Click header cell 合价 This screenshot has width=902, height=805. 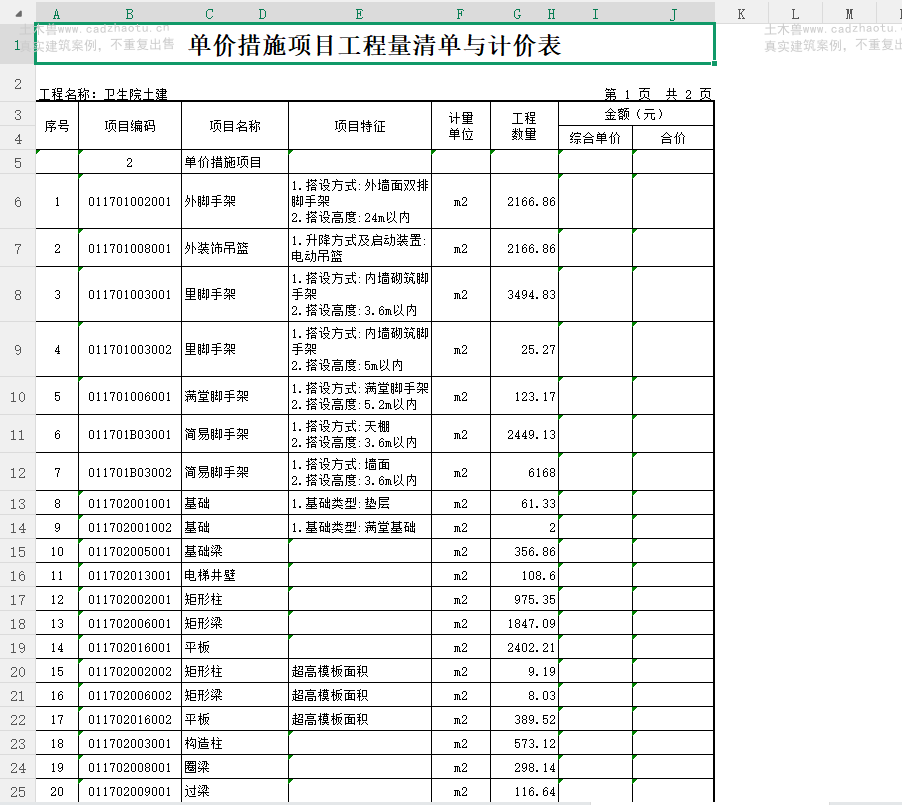coord(673,138)
